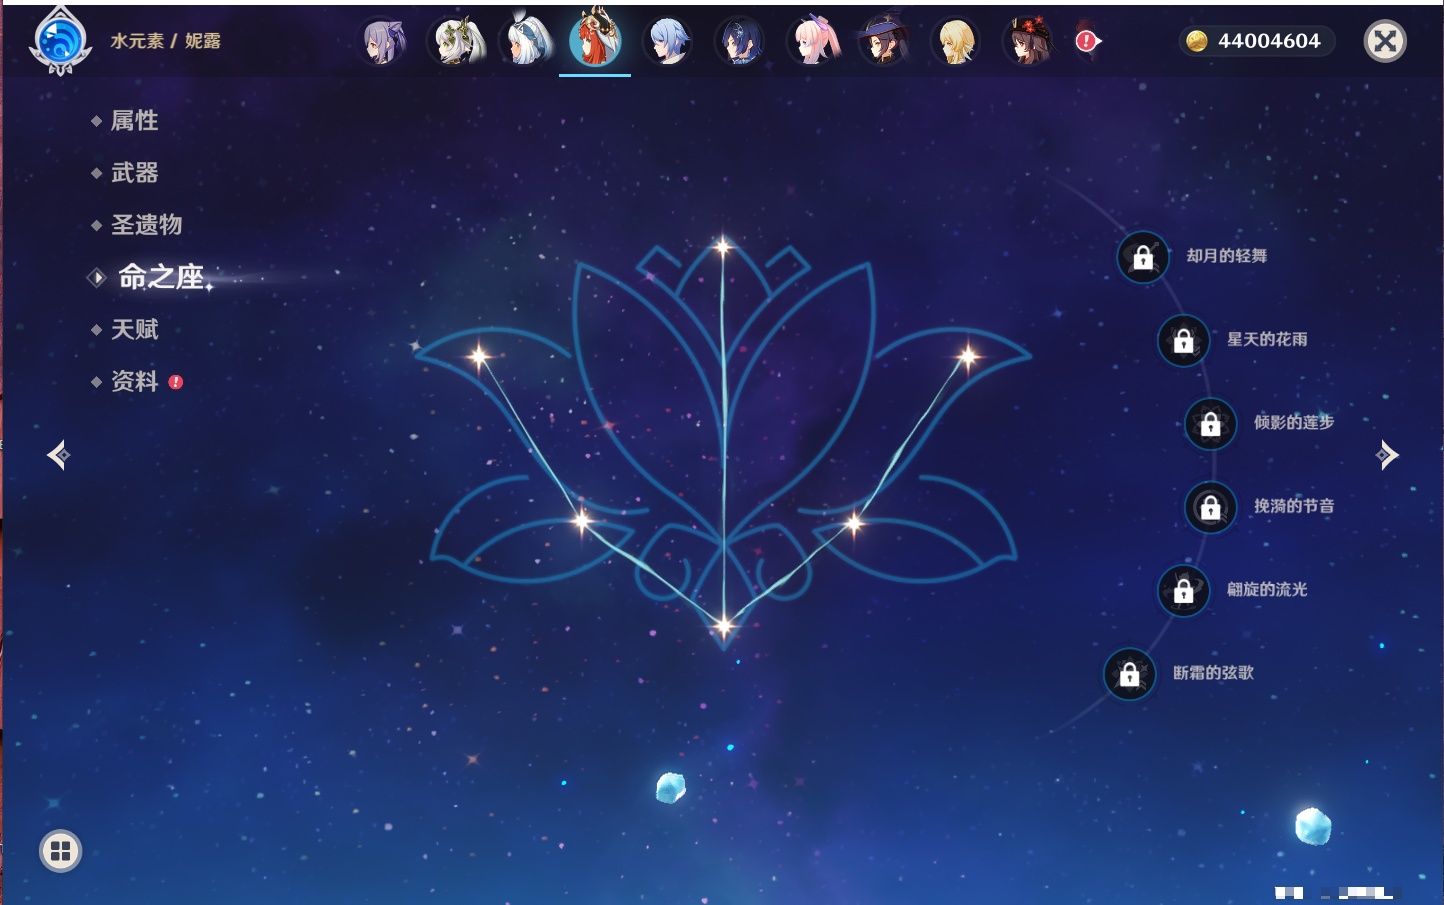Click the Mora balance 44004604
This screenshot has height=905, width=1444.
point(1256,41)
